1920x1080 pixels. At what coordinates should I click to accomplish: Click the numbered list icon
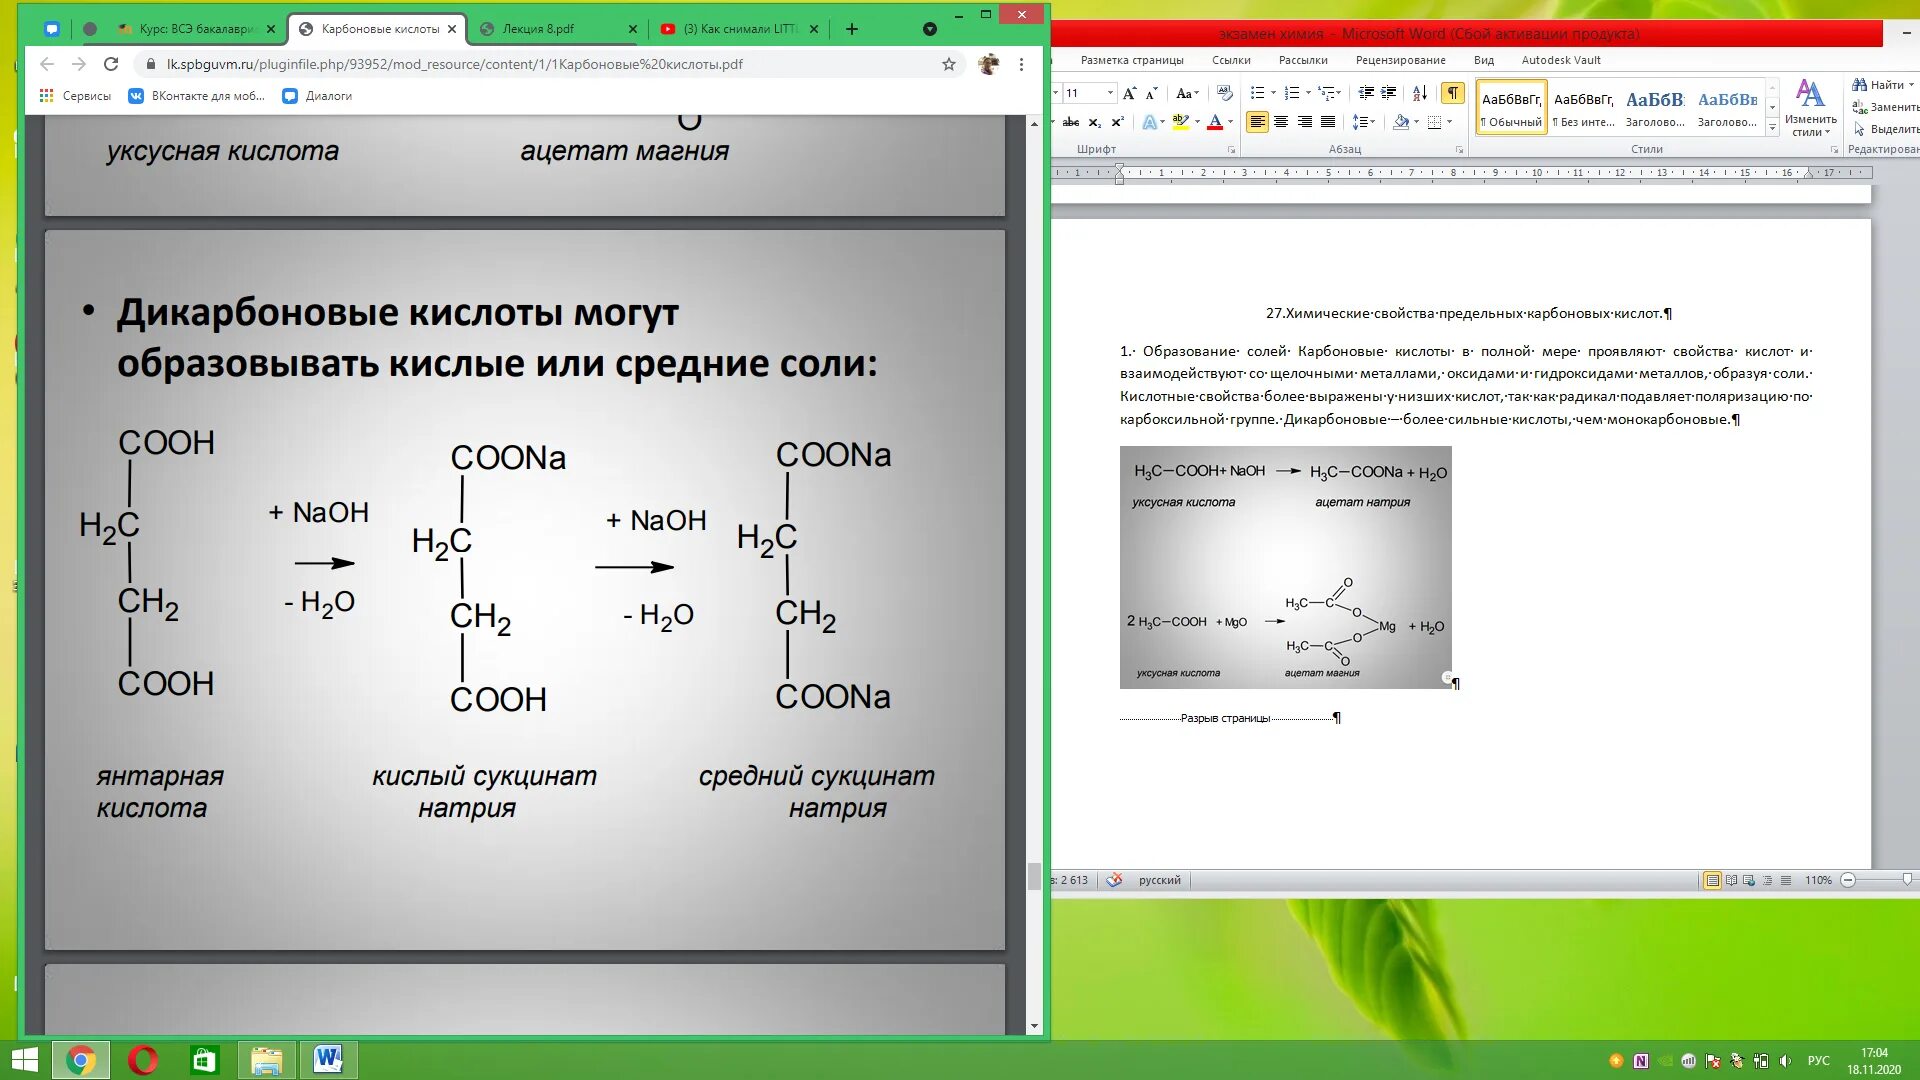1292,93
